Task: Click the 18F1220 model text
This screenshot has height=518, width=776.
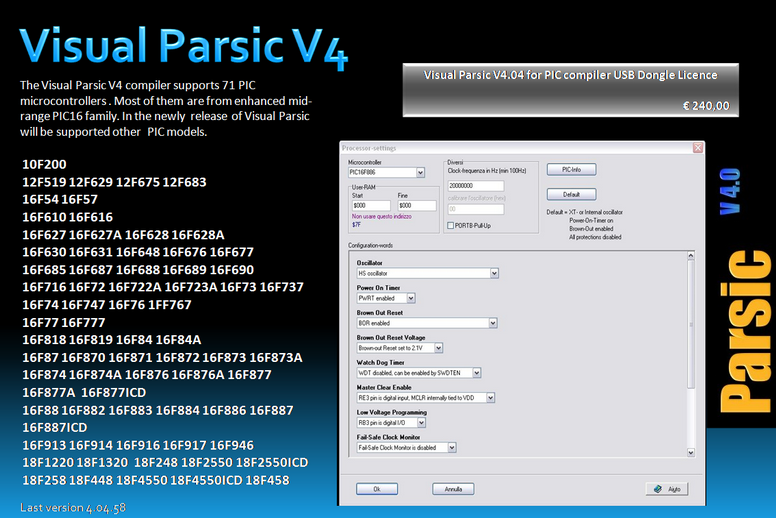Action: 48,463
